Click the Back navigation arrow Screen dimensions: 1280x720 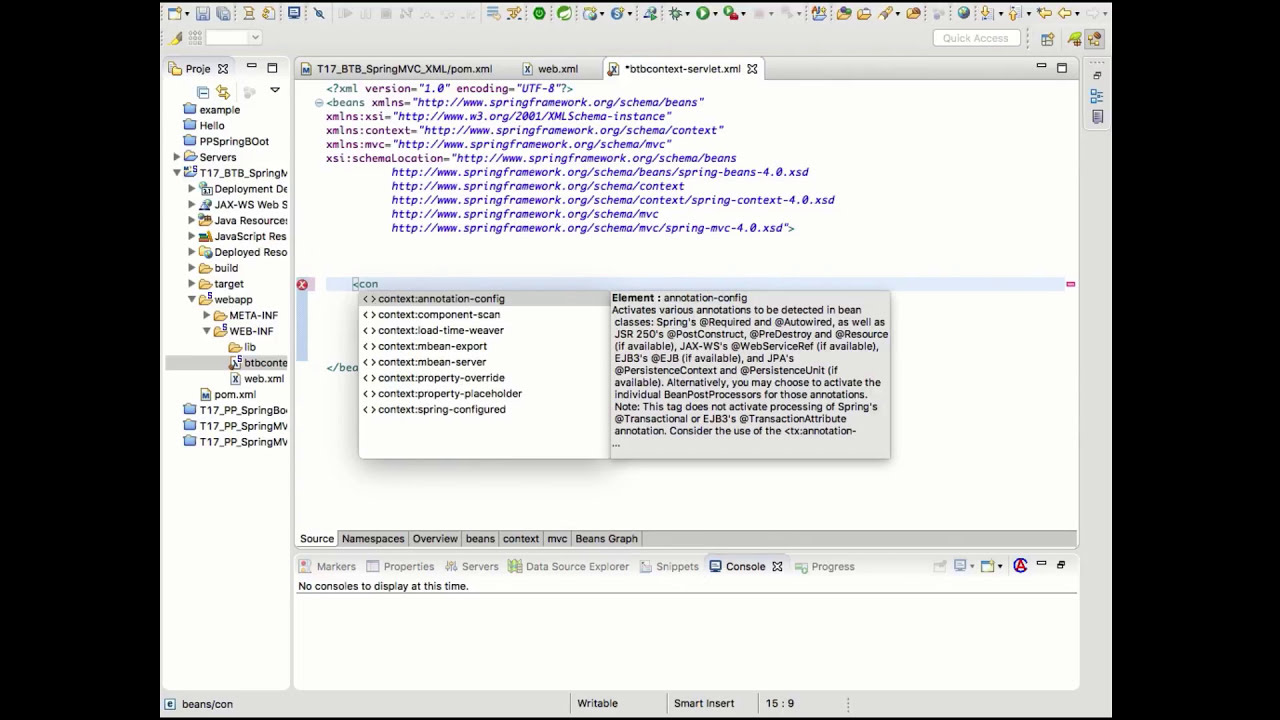[1064, 13]
